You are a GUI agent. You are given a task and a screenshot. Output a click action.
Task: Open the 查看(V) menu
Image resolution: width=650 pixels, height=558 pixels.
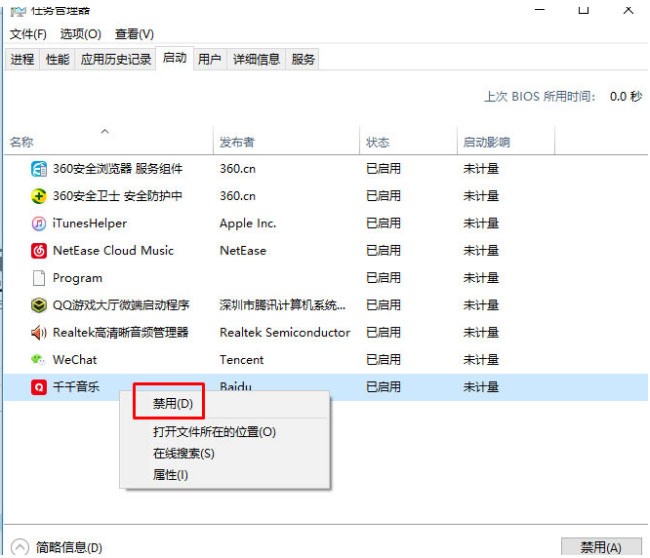pyautogui.click(x=134, y=34)
